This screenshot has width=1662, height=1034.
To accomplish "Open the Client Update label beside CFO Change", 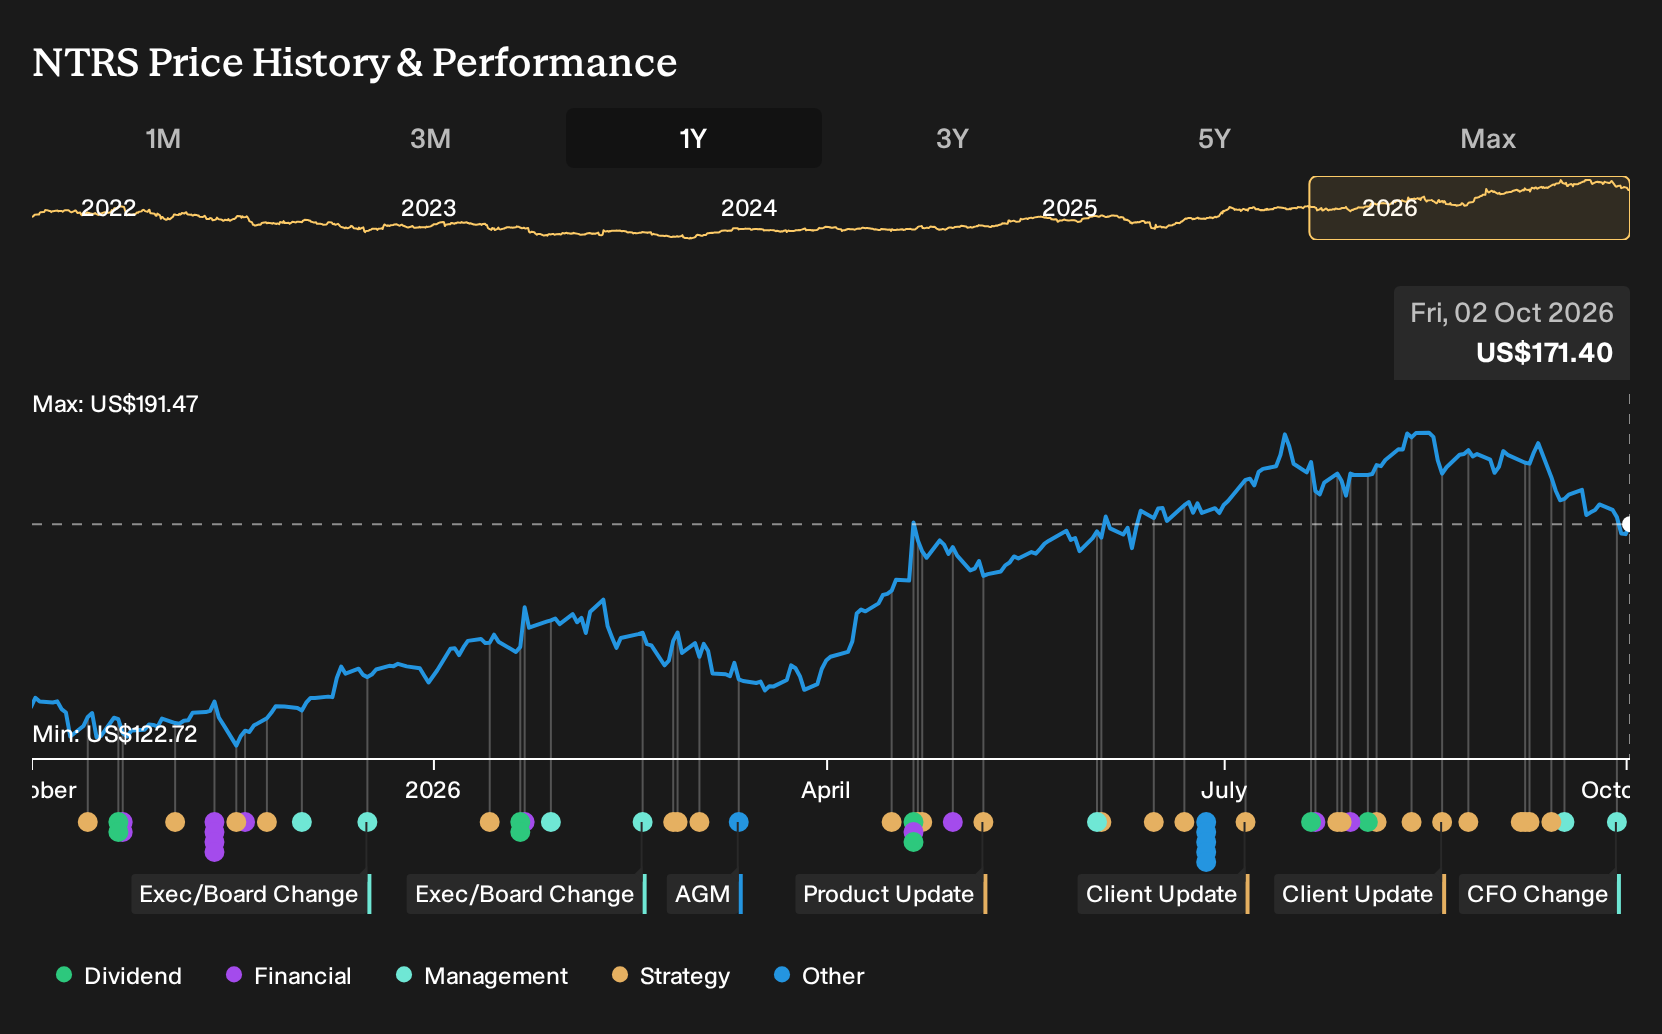I will tap(1360, 894).
